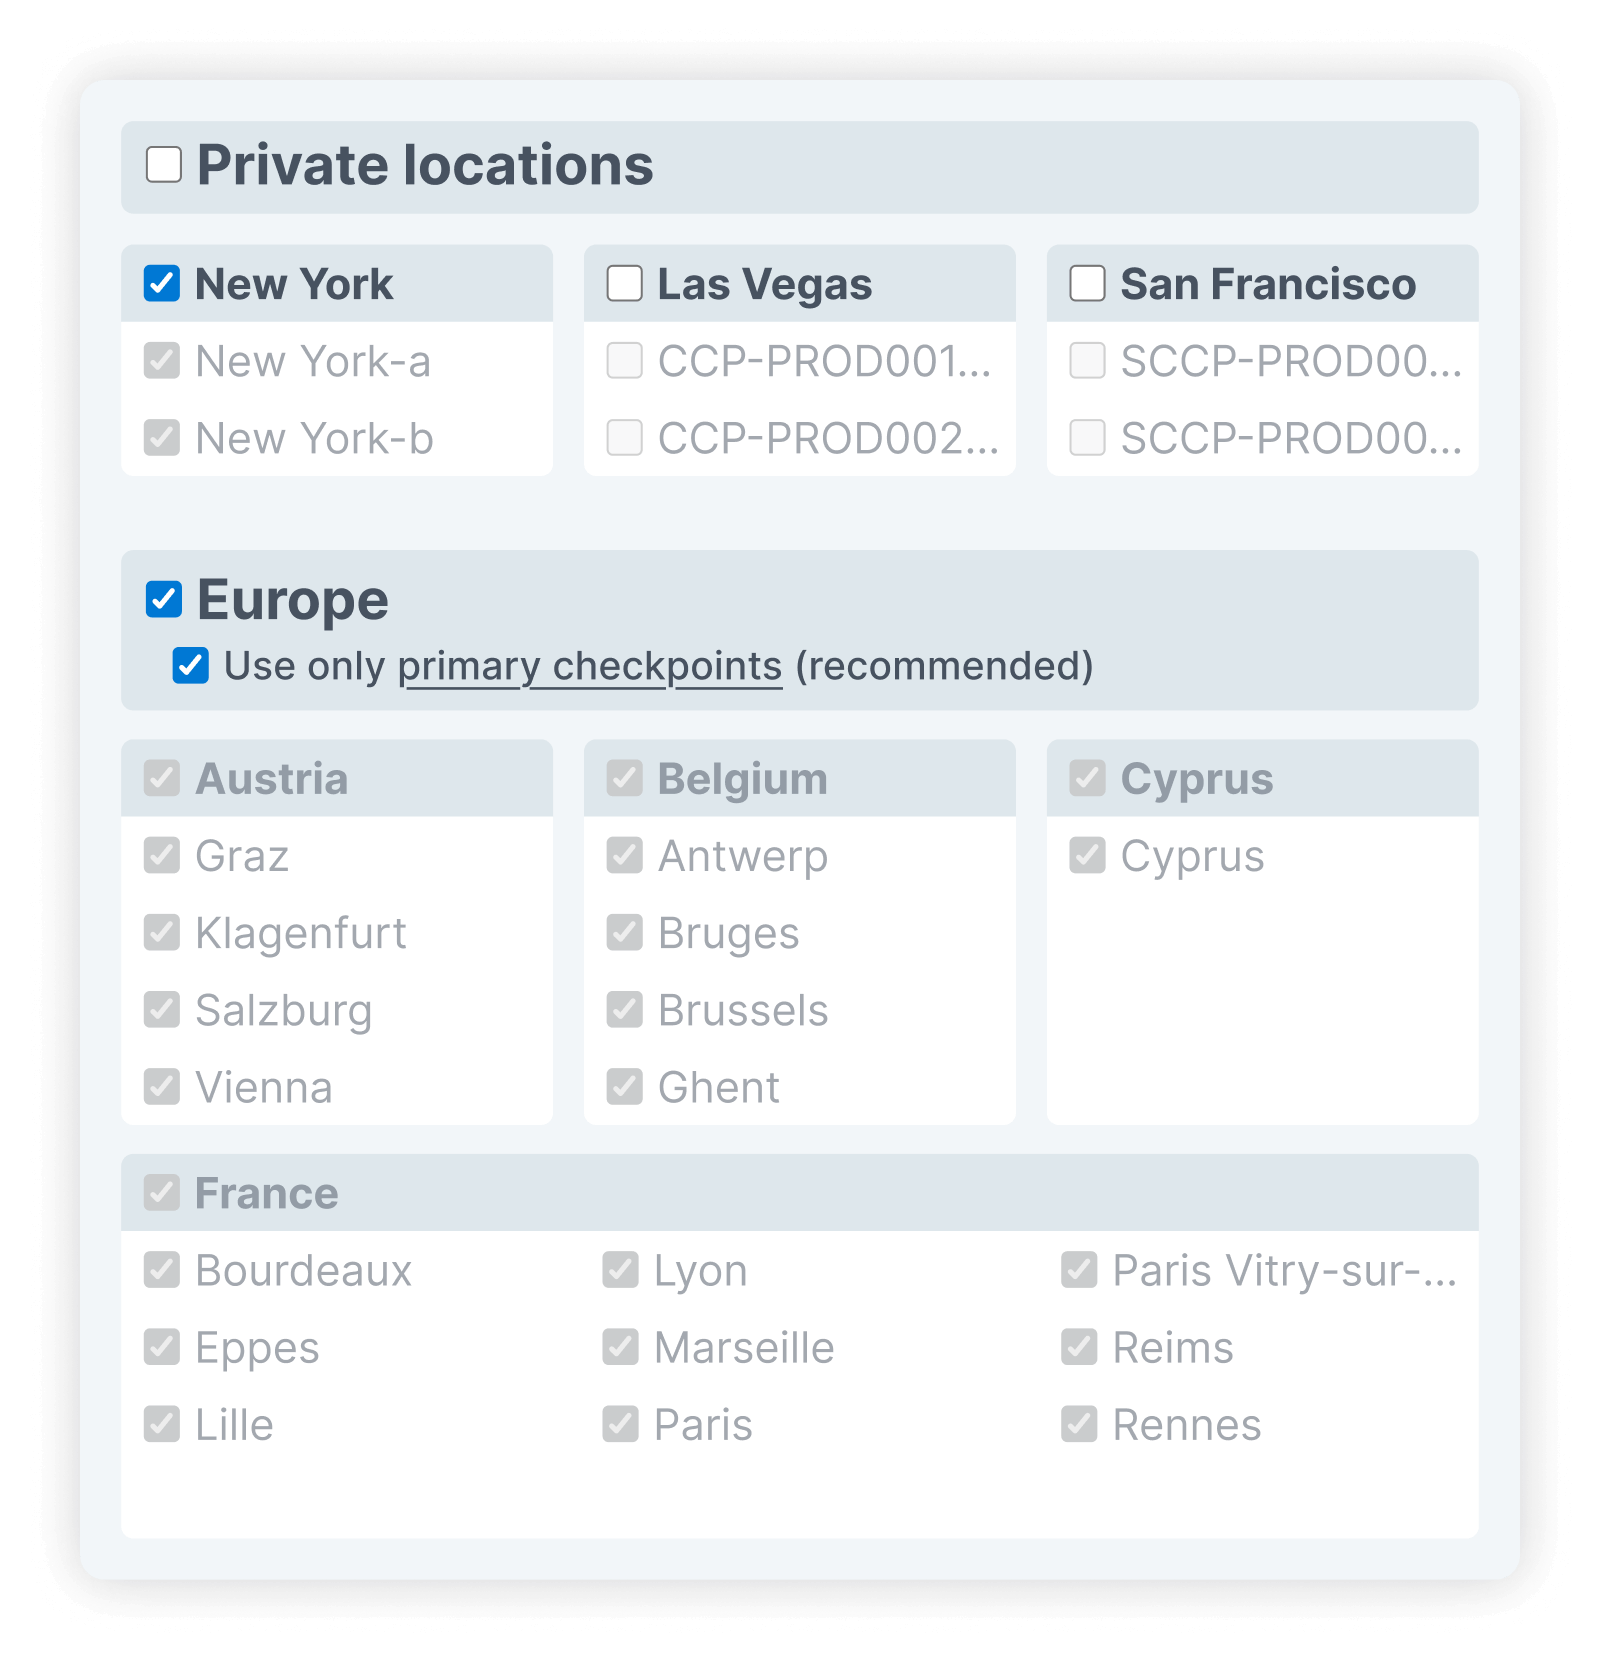Toggle Use only primary checkpoints checkbox

[x=190, y=666]
